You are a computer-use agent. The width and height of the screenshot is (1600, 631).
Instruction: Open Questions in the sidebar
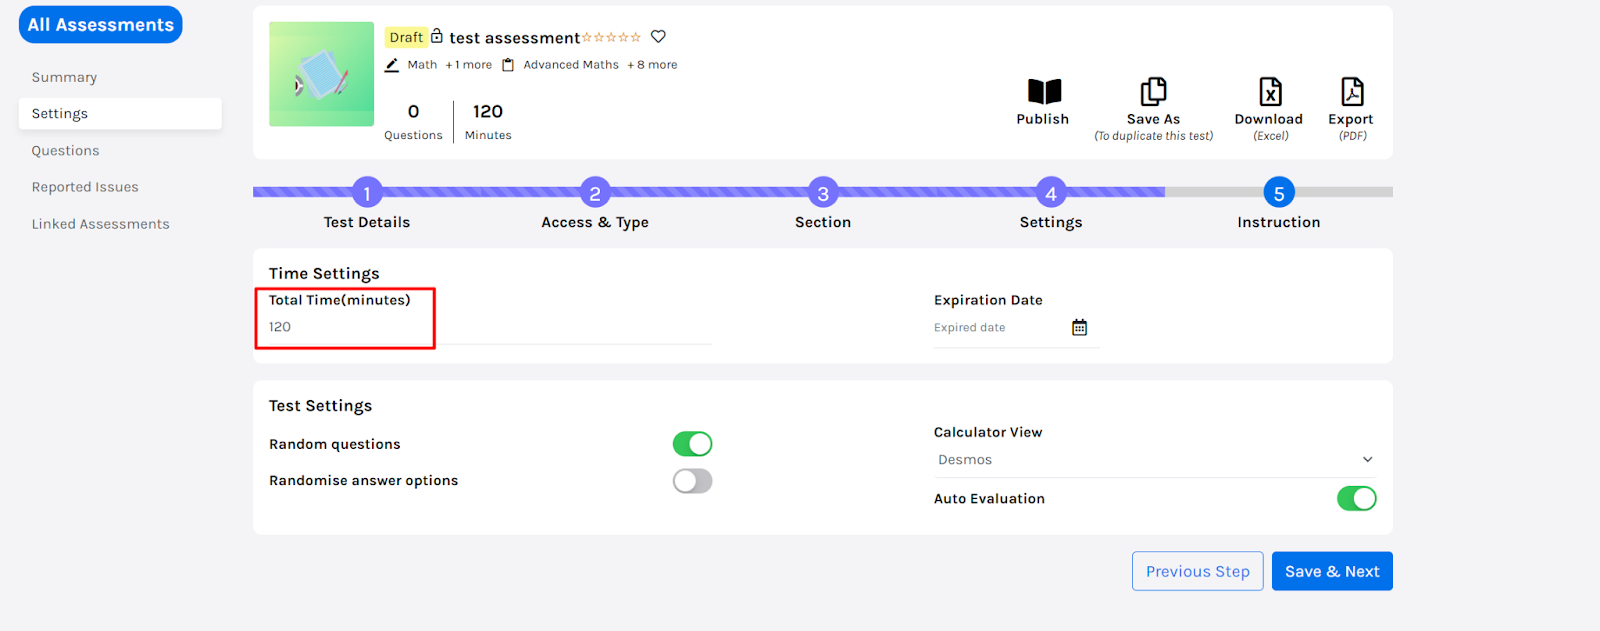[x=65, y=151]
